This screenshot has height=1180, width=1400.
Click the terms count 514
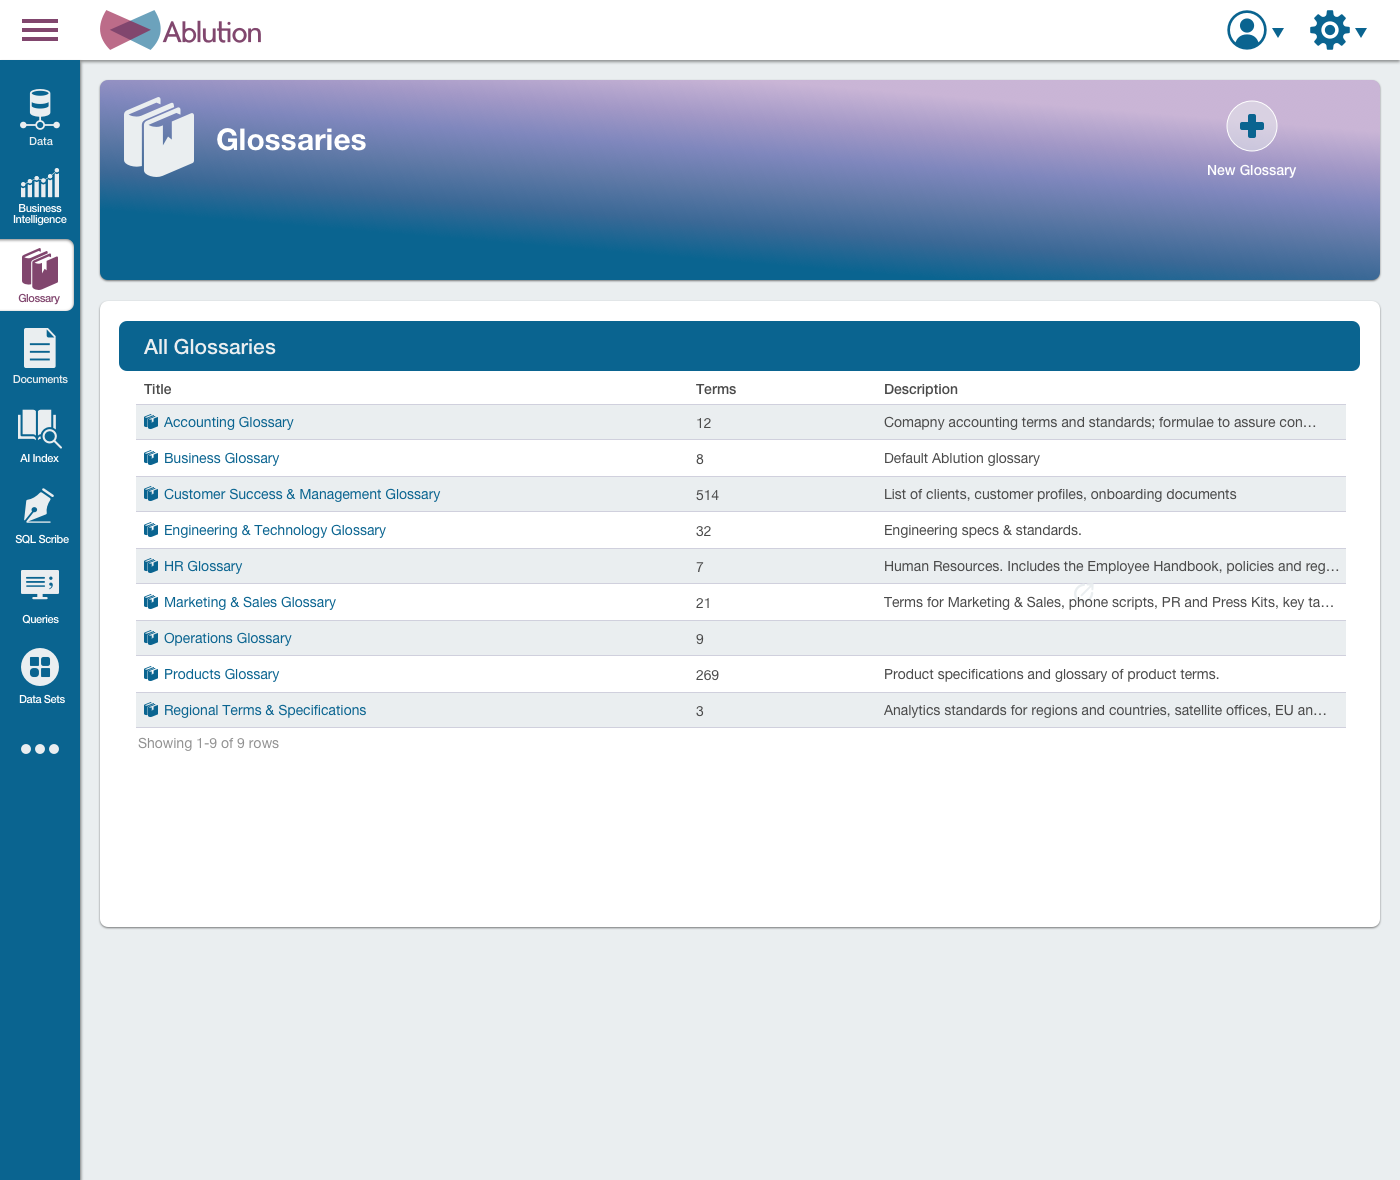pos(707,495)
